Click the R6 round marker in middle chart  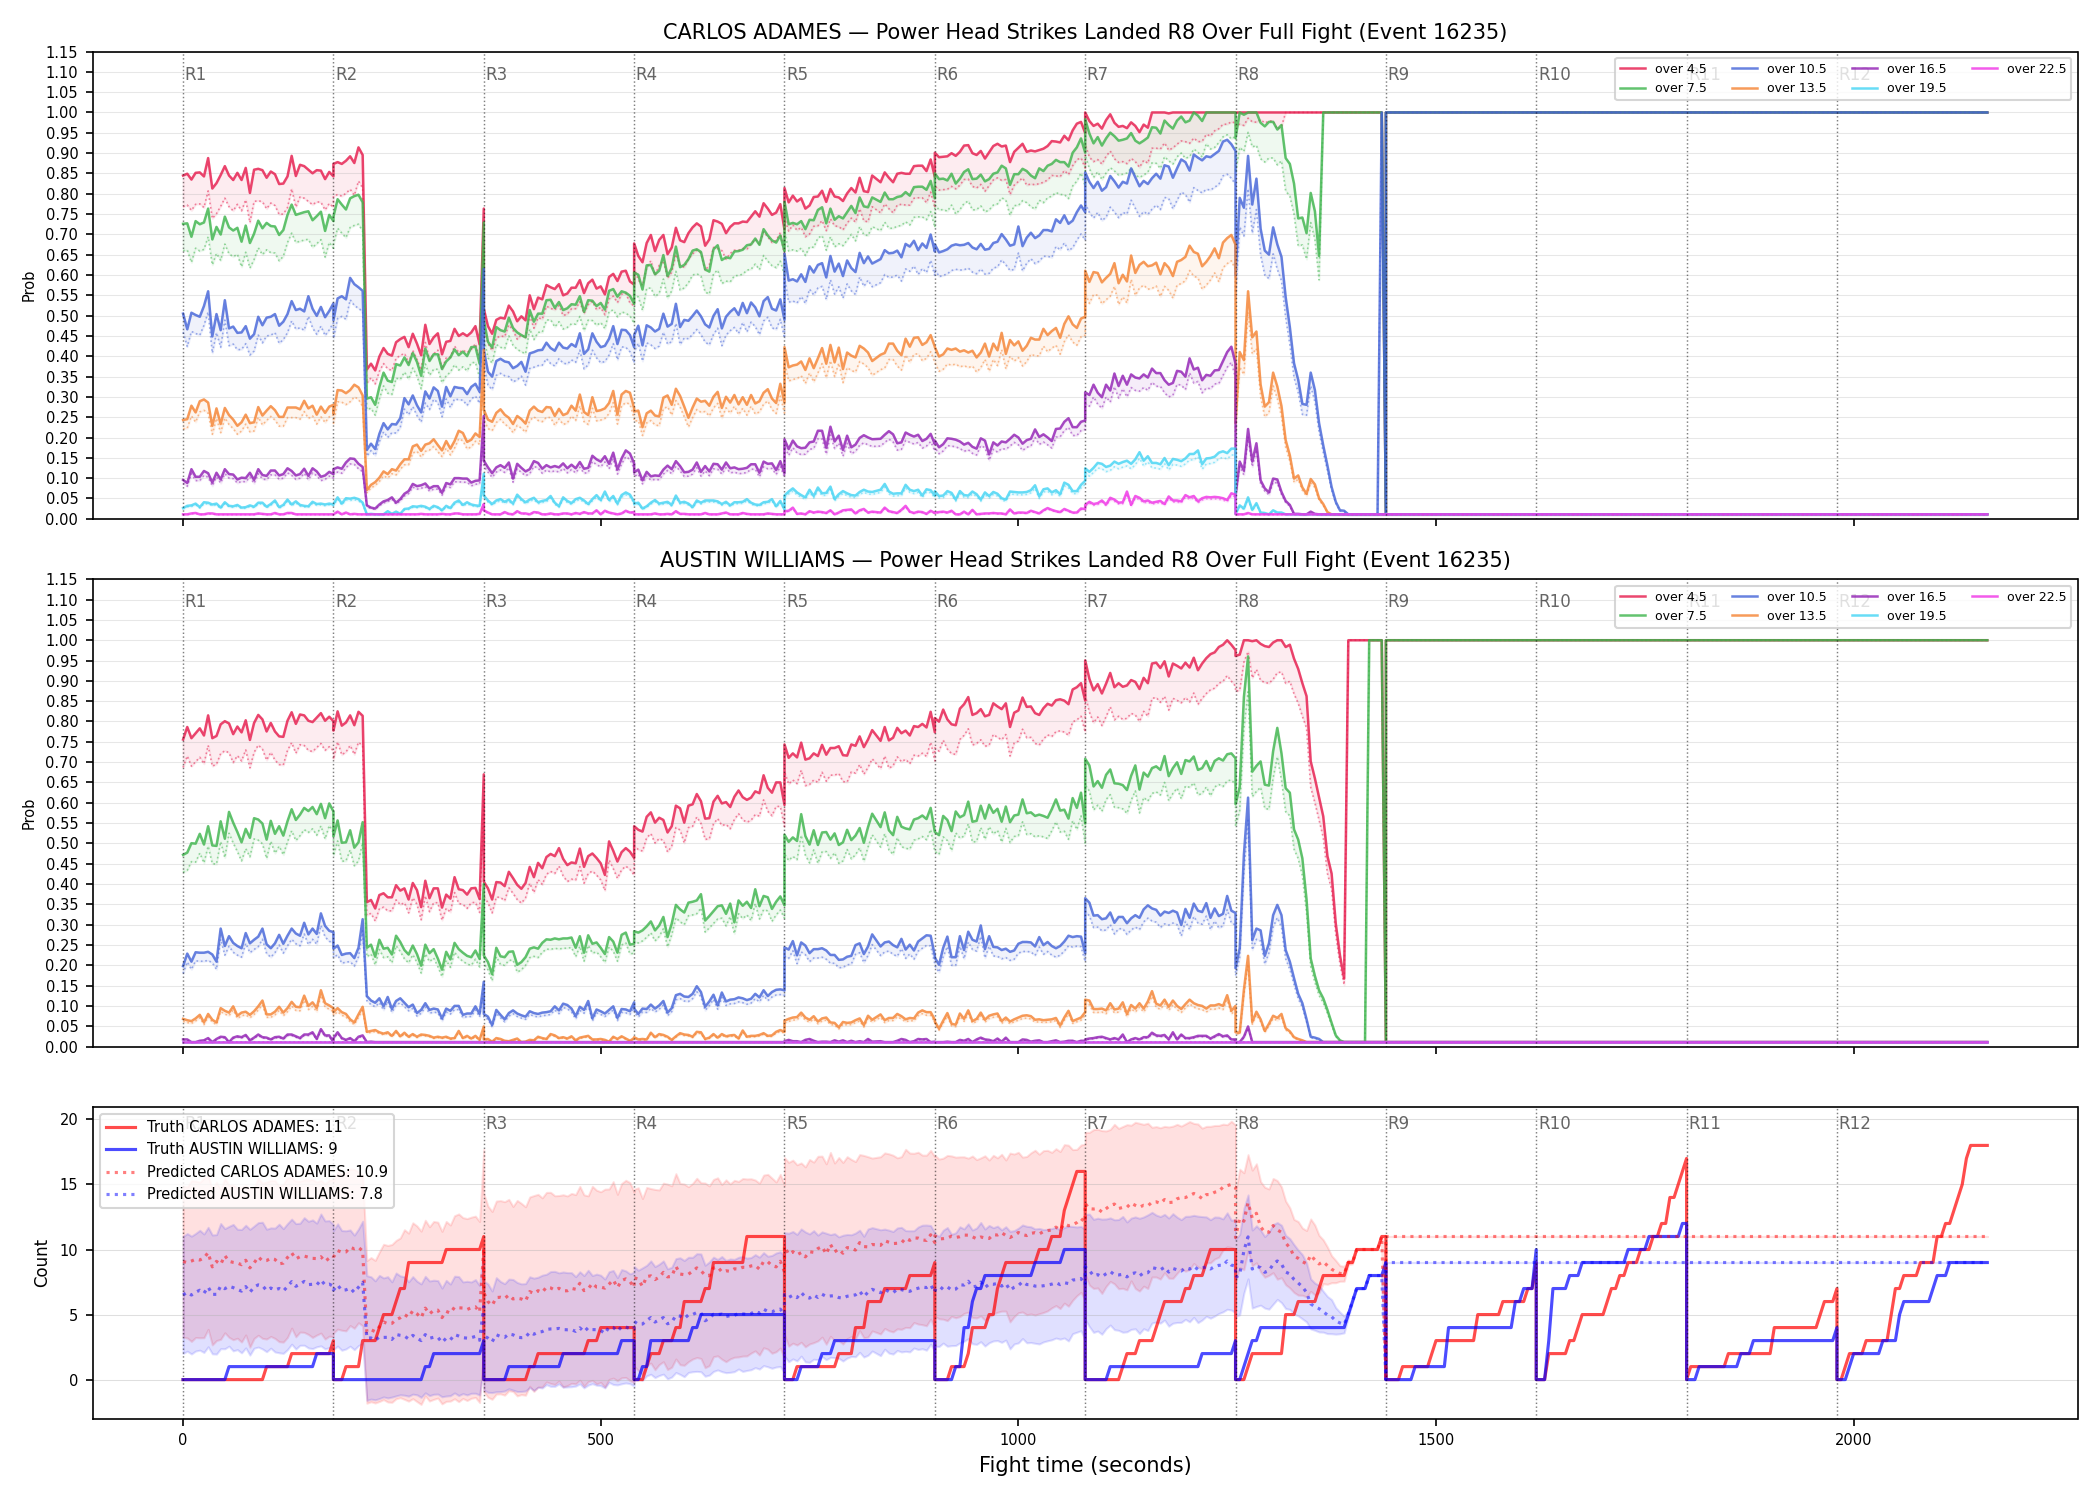(x=947, y=601)
